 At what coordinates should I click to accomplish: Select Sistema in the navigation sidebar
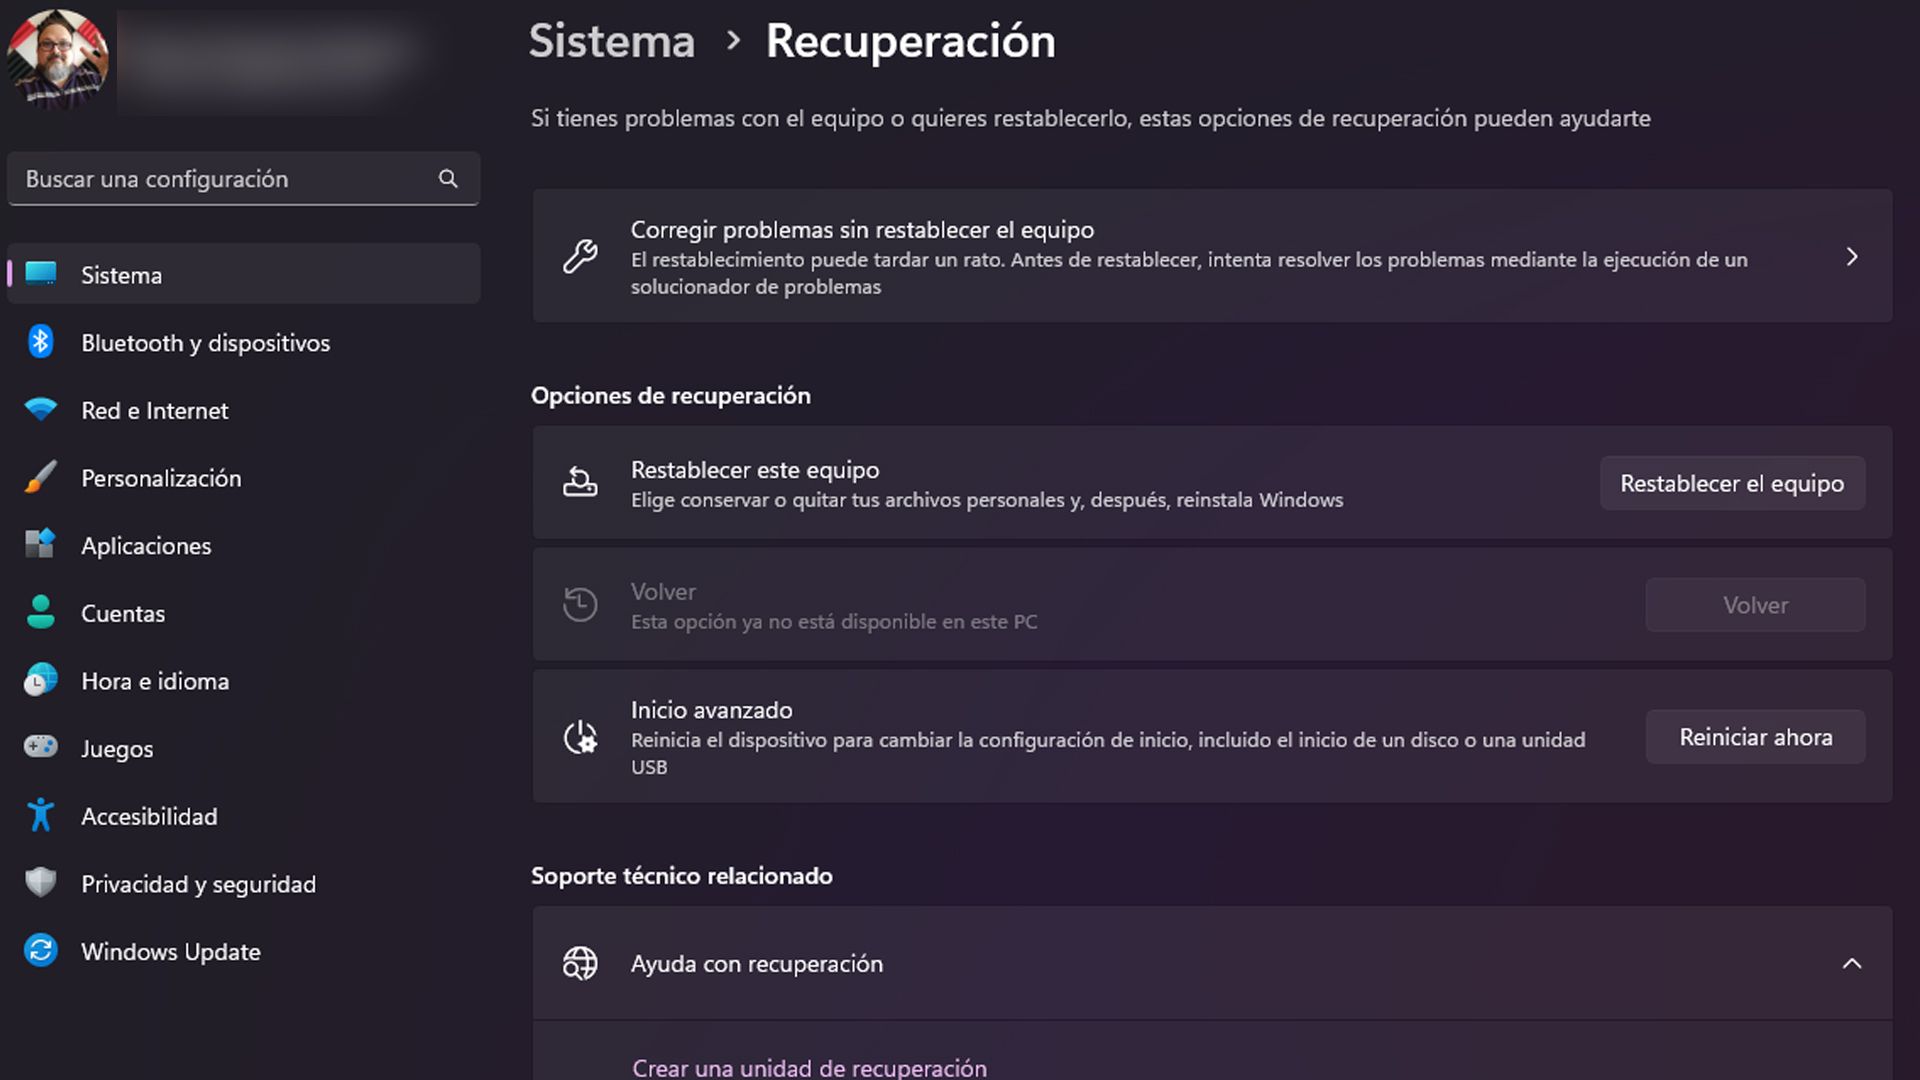click(x=121, y=274)
